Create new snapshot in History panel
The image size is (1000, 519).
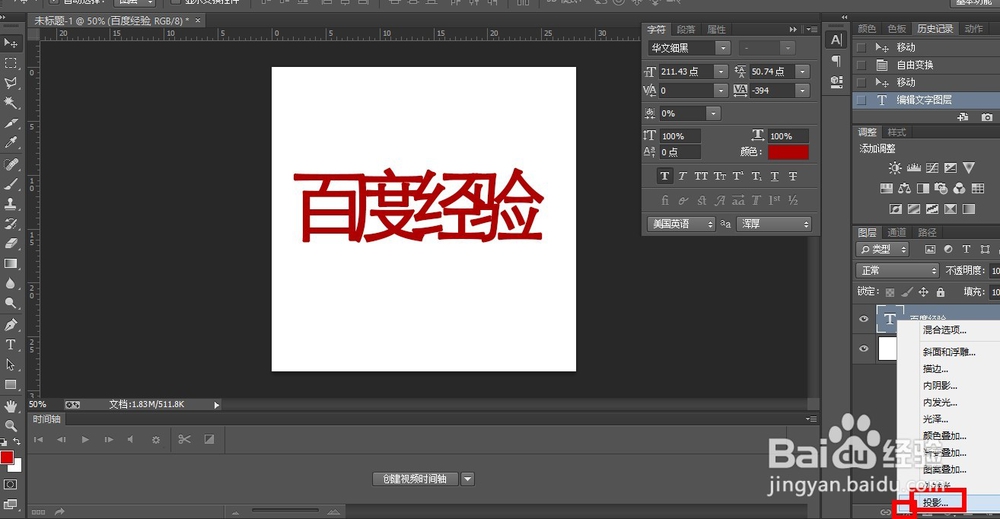[987, 117]
